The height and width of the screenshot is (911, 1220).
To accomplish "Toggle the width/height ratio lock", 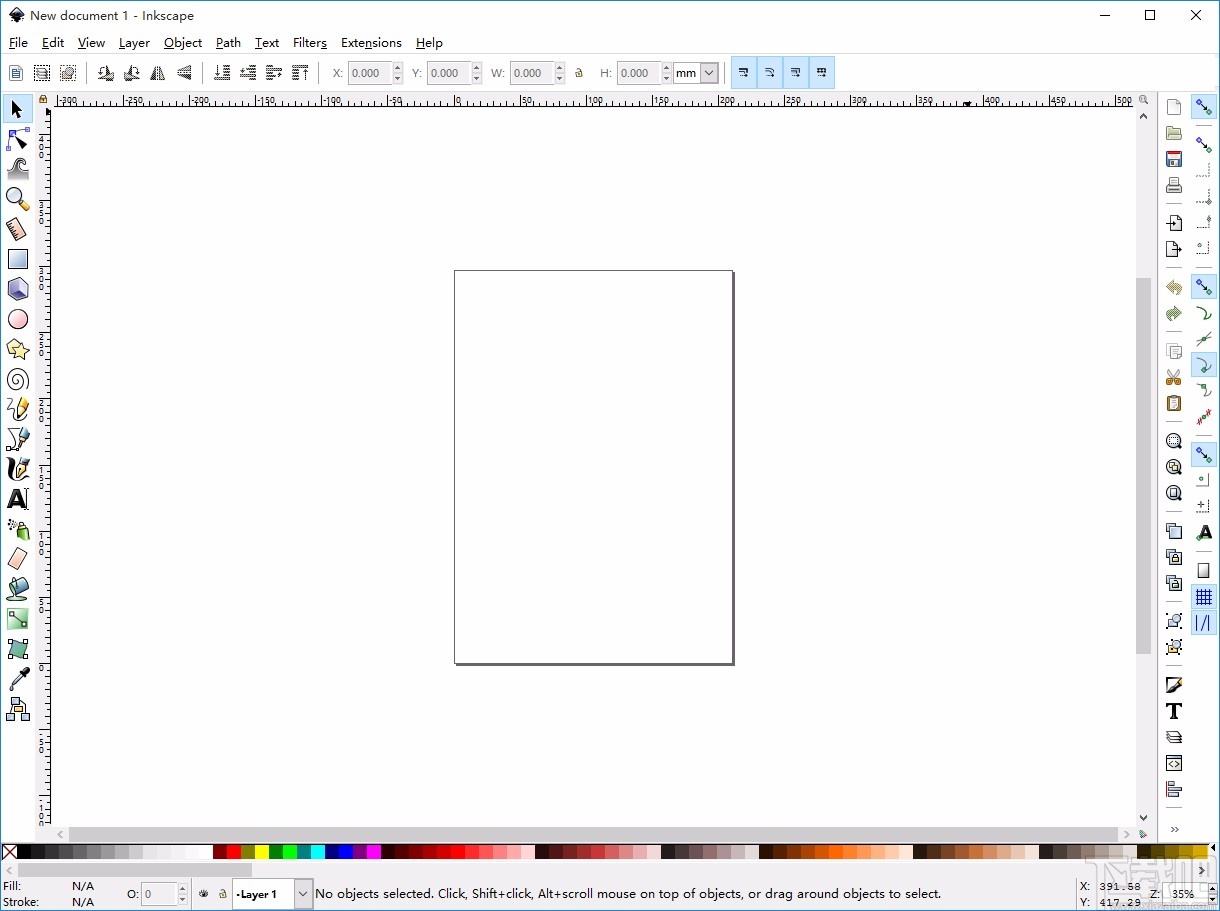I will (x=579, y=73).
